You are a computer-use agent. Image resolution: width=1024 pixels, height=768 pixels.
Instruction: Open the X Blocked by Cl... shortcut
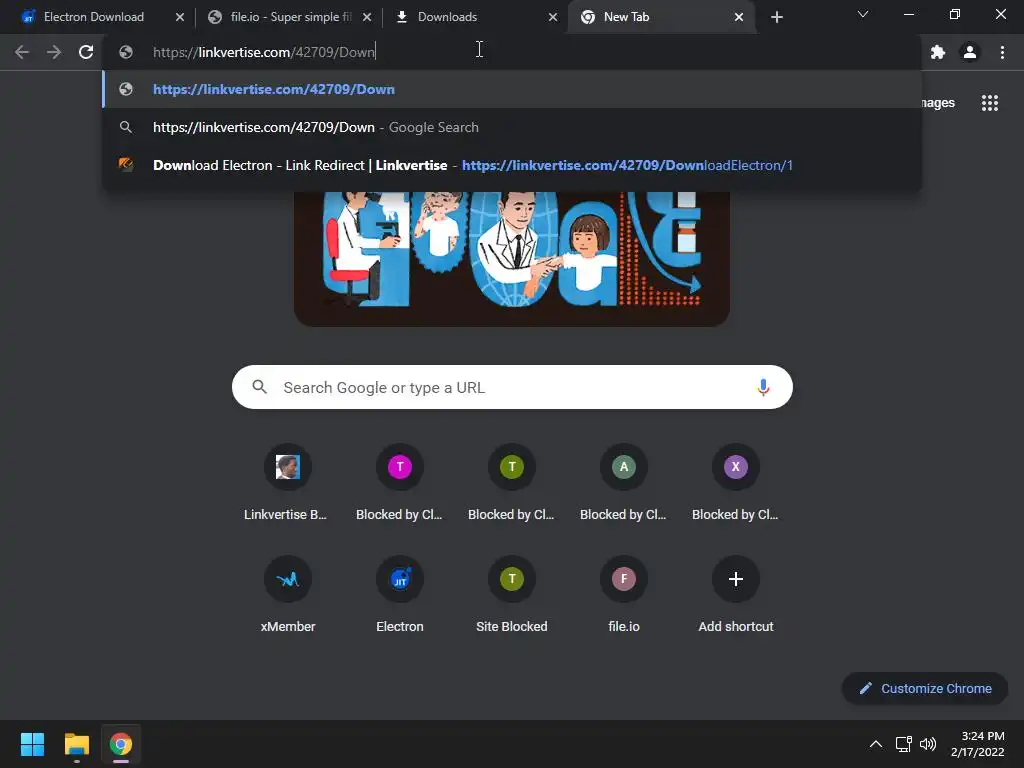click(735, 483)
